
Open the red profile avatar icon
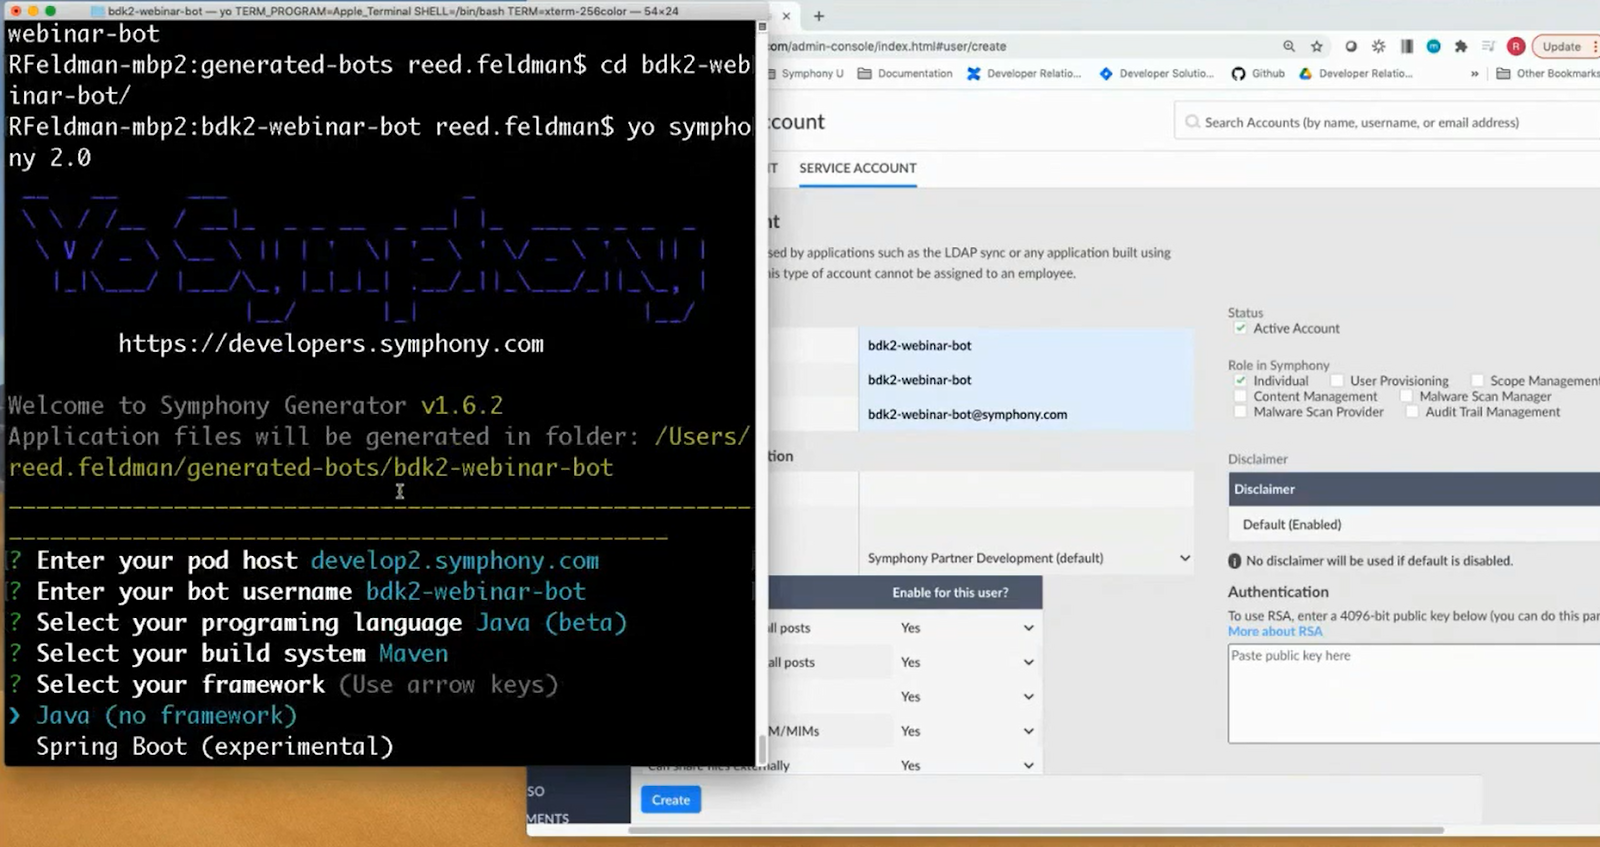tap(1516, 46)
